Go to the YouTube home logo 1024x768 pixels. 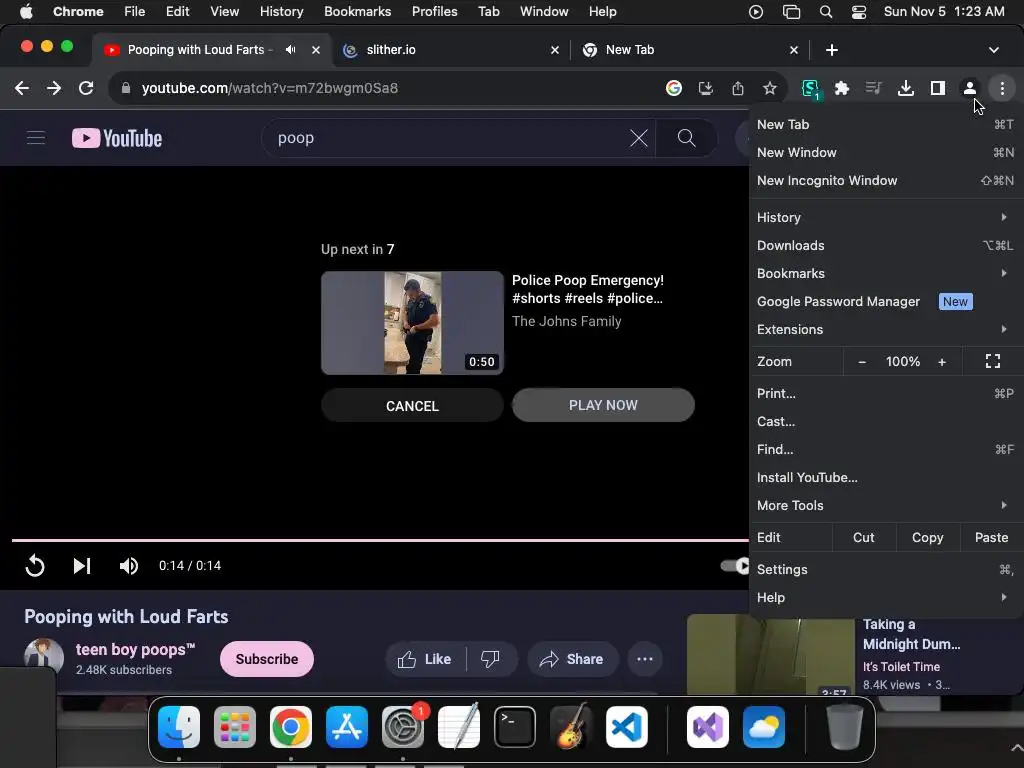point(117,138)
